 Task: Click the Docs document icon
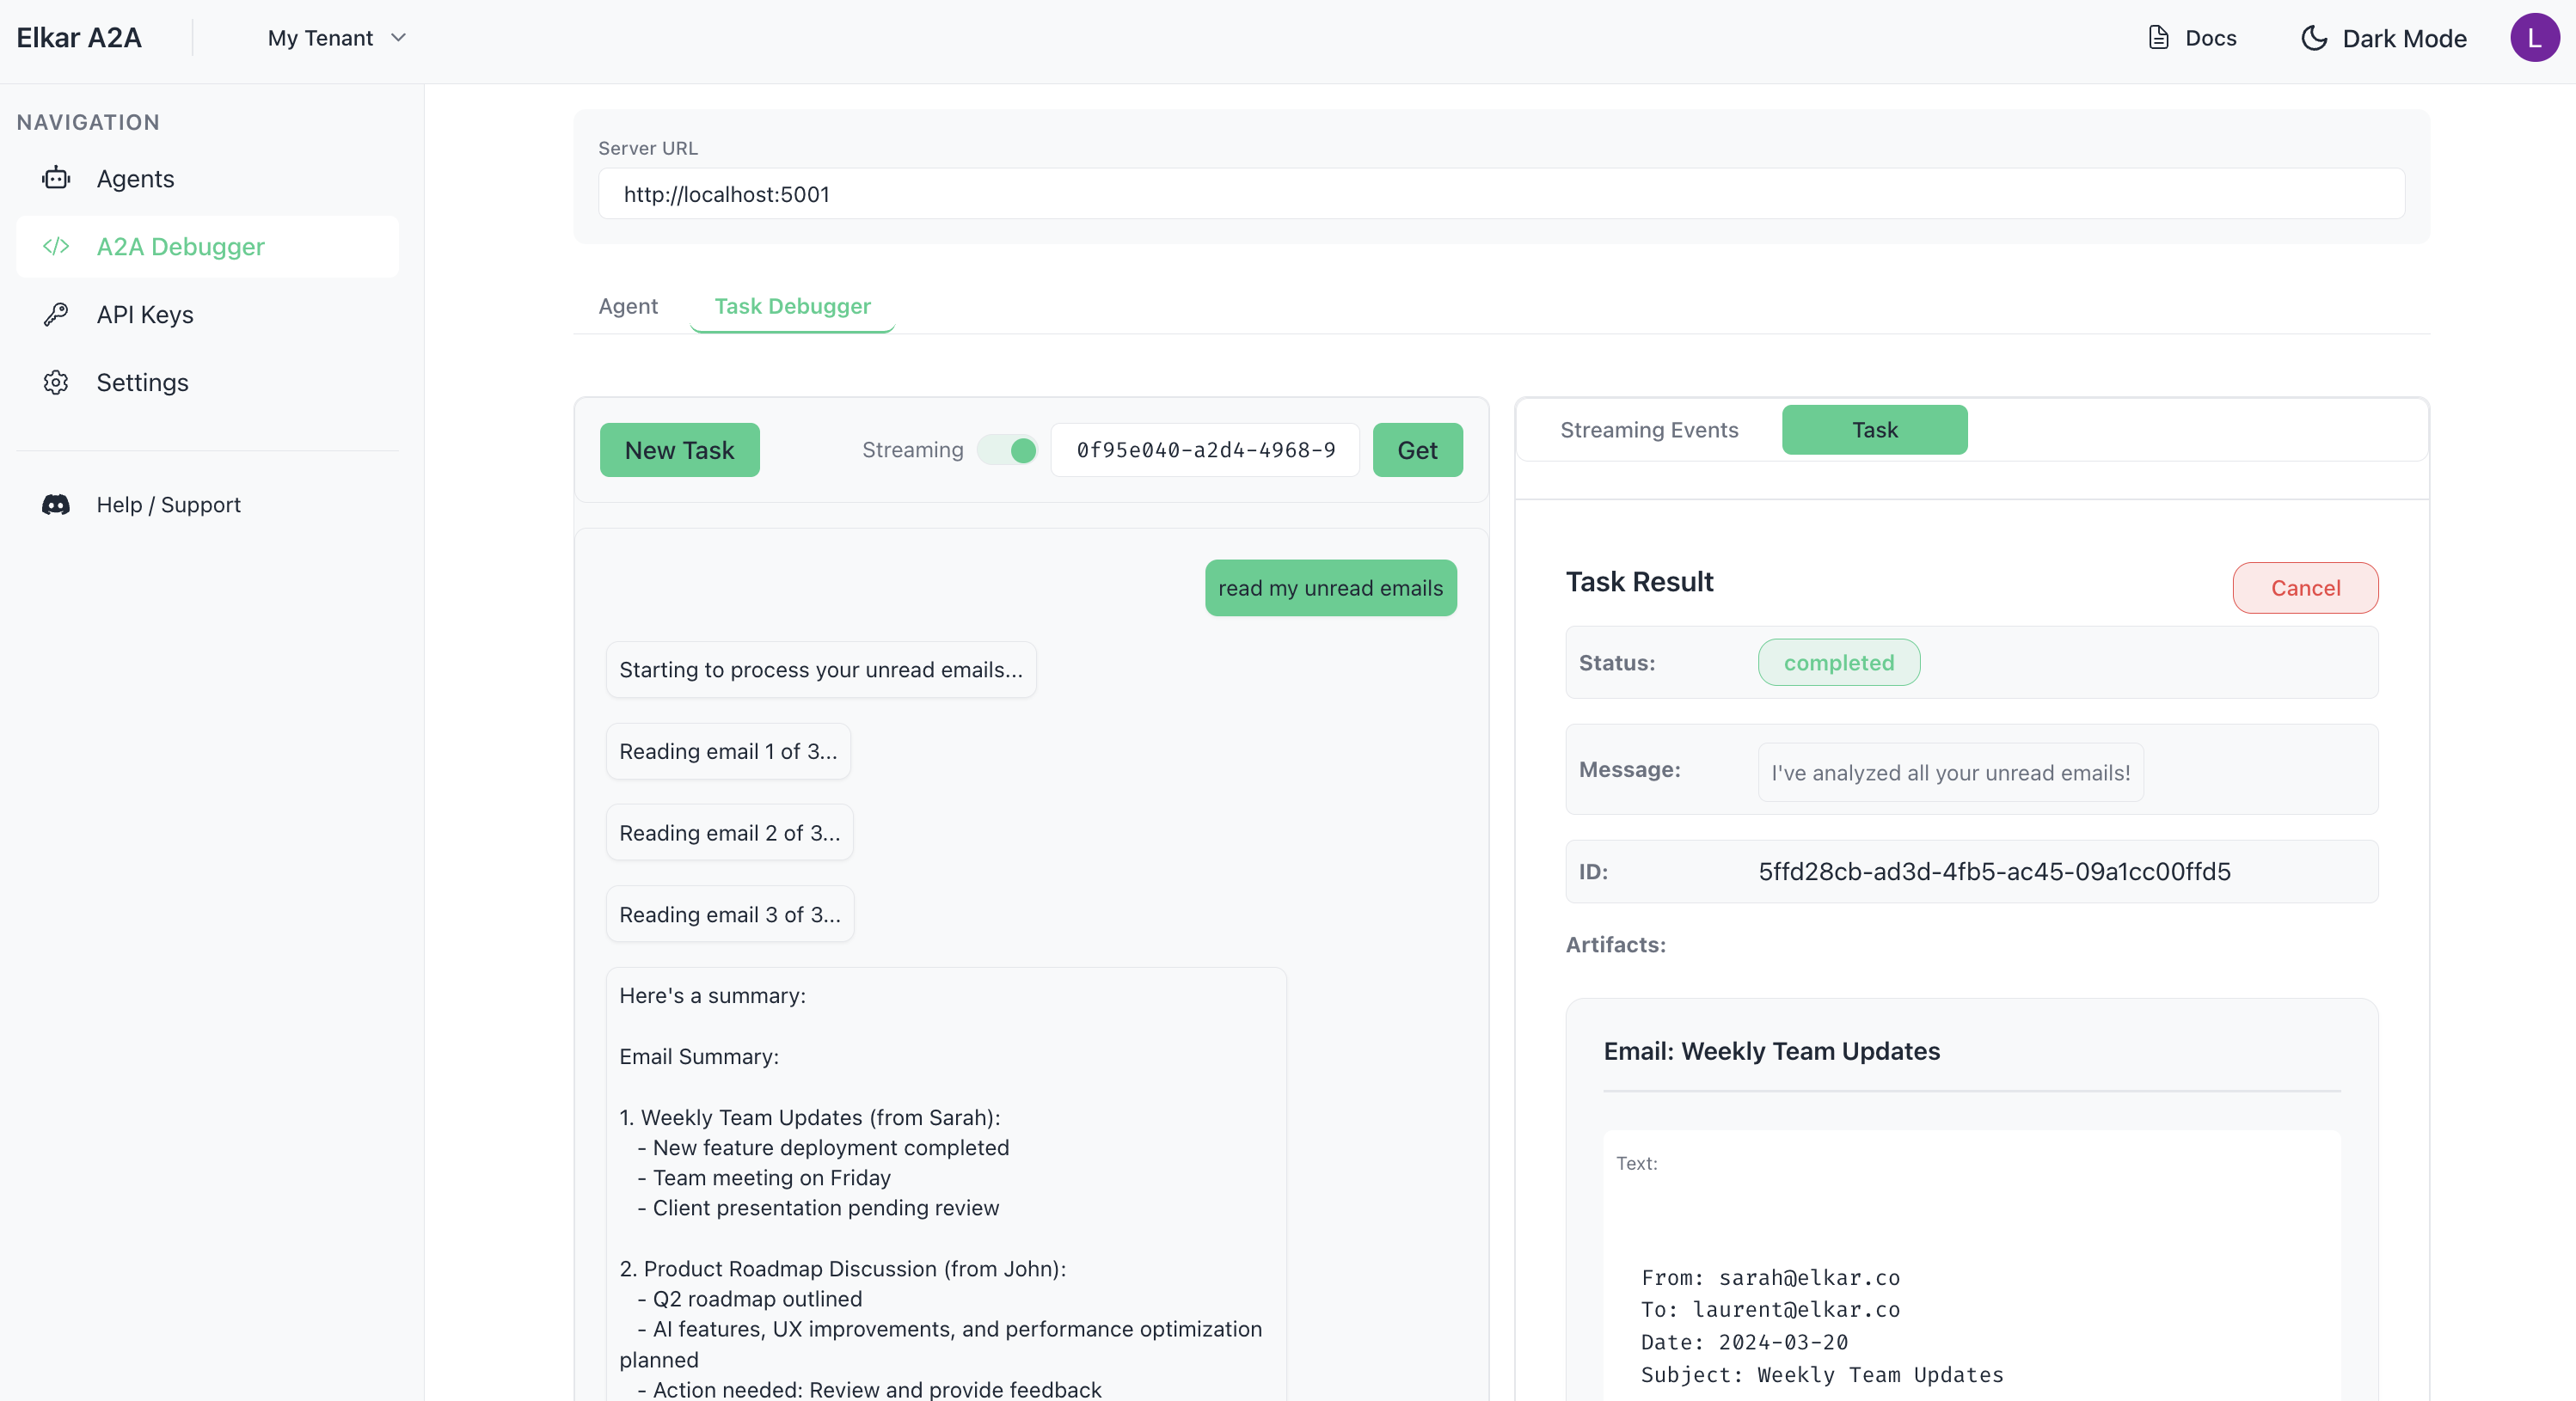coord(2158,38)
